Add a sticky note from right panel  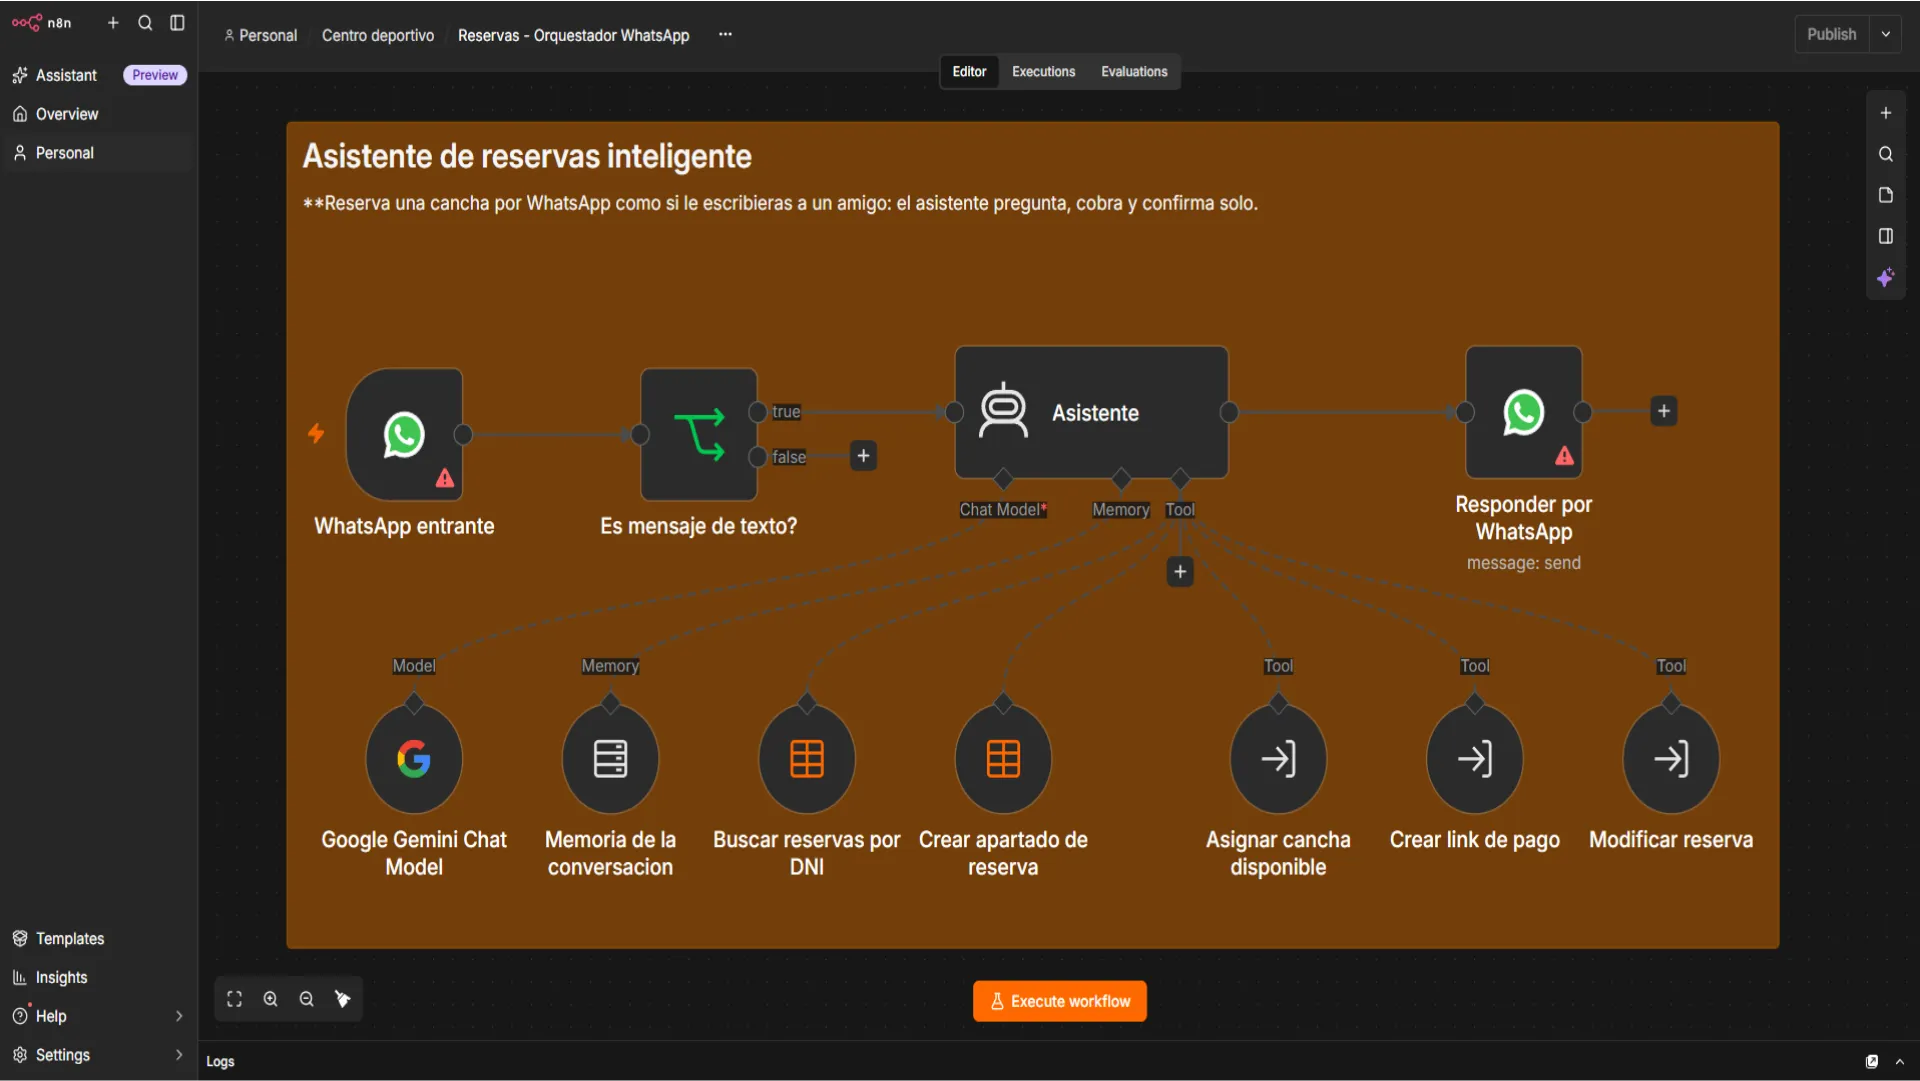1885,195
